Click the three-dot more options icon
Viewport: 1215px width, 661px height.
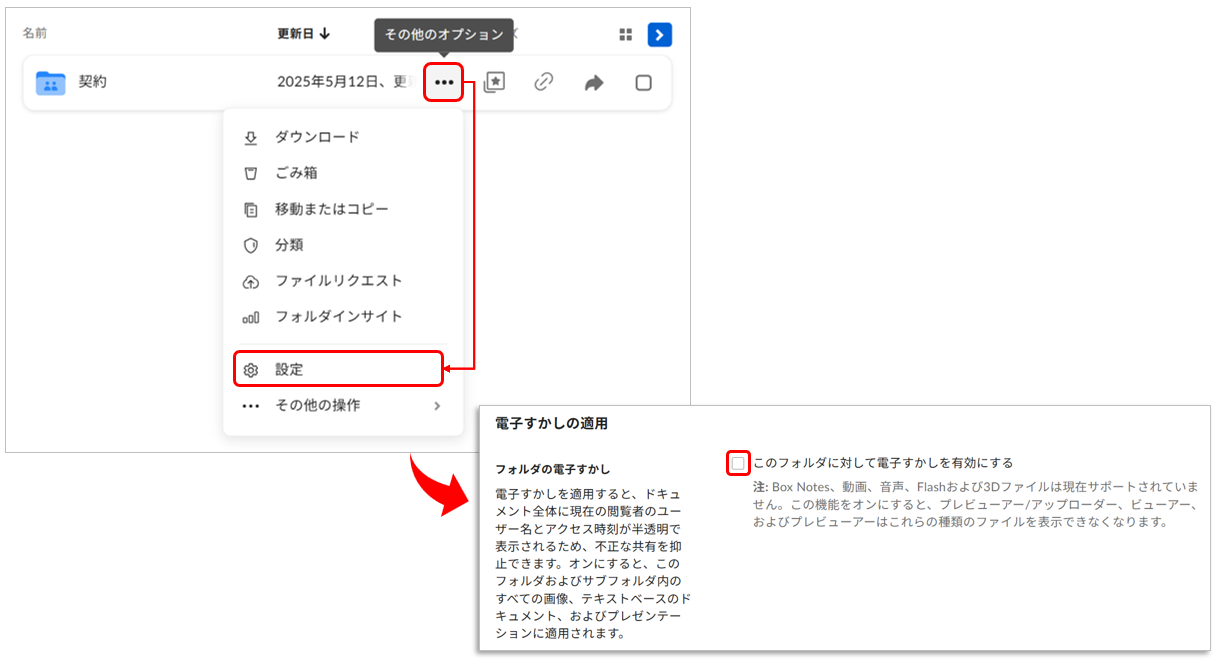pyautogui.click(x=443, y=82)
